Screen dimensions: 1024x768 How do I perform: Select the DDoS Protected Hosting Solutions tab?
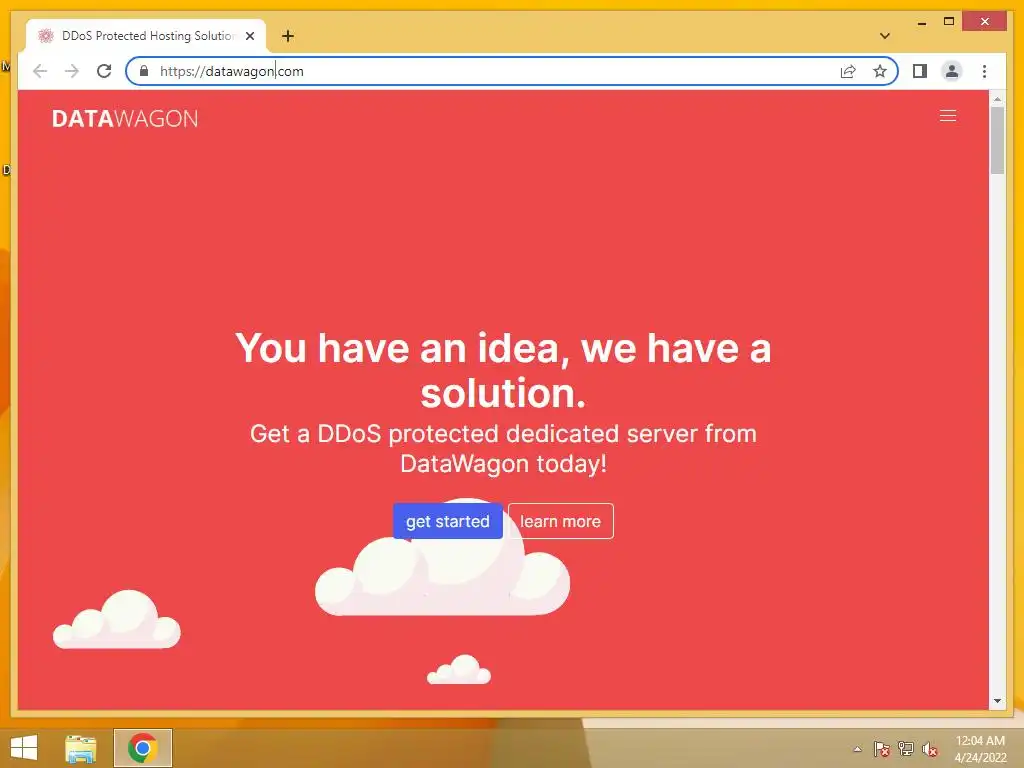pos(146,36)
